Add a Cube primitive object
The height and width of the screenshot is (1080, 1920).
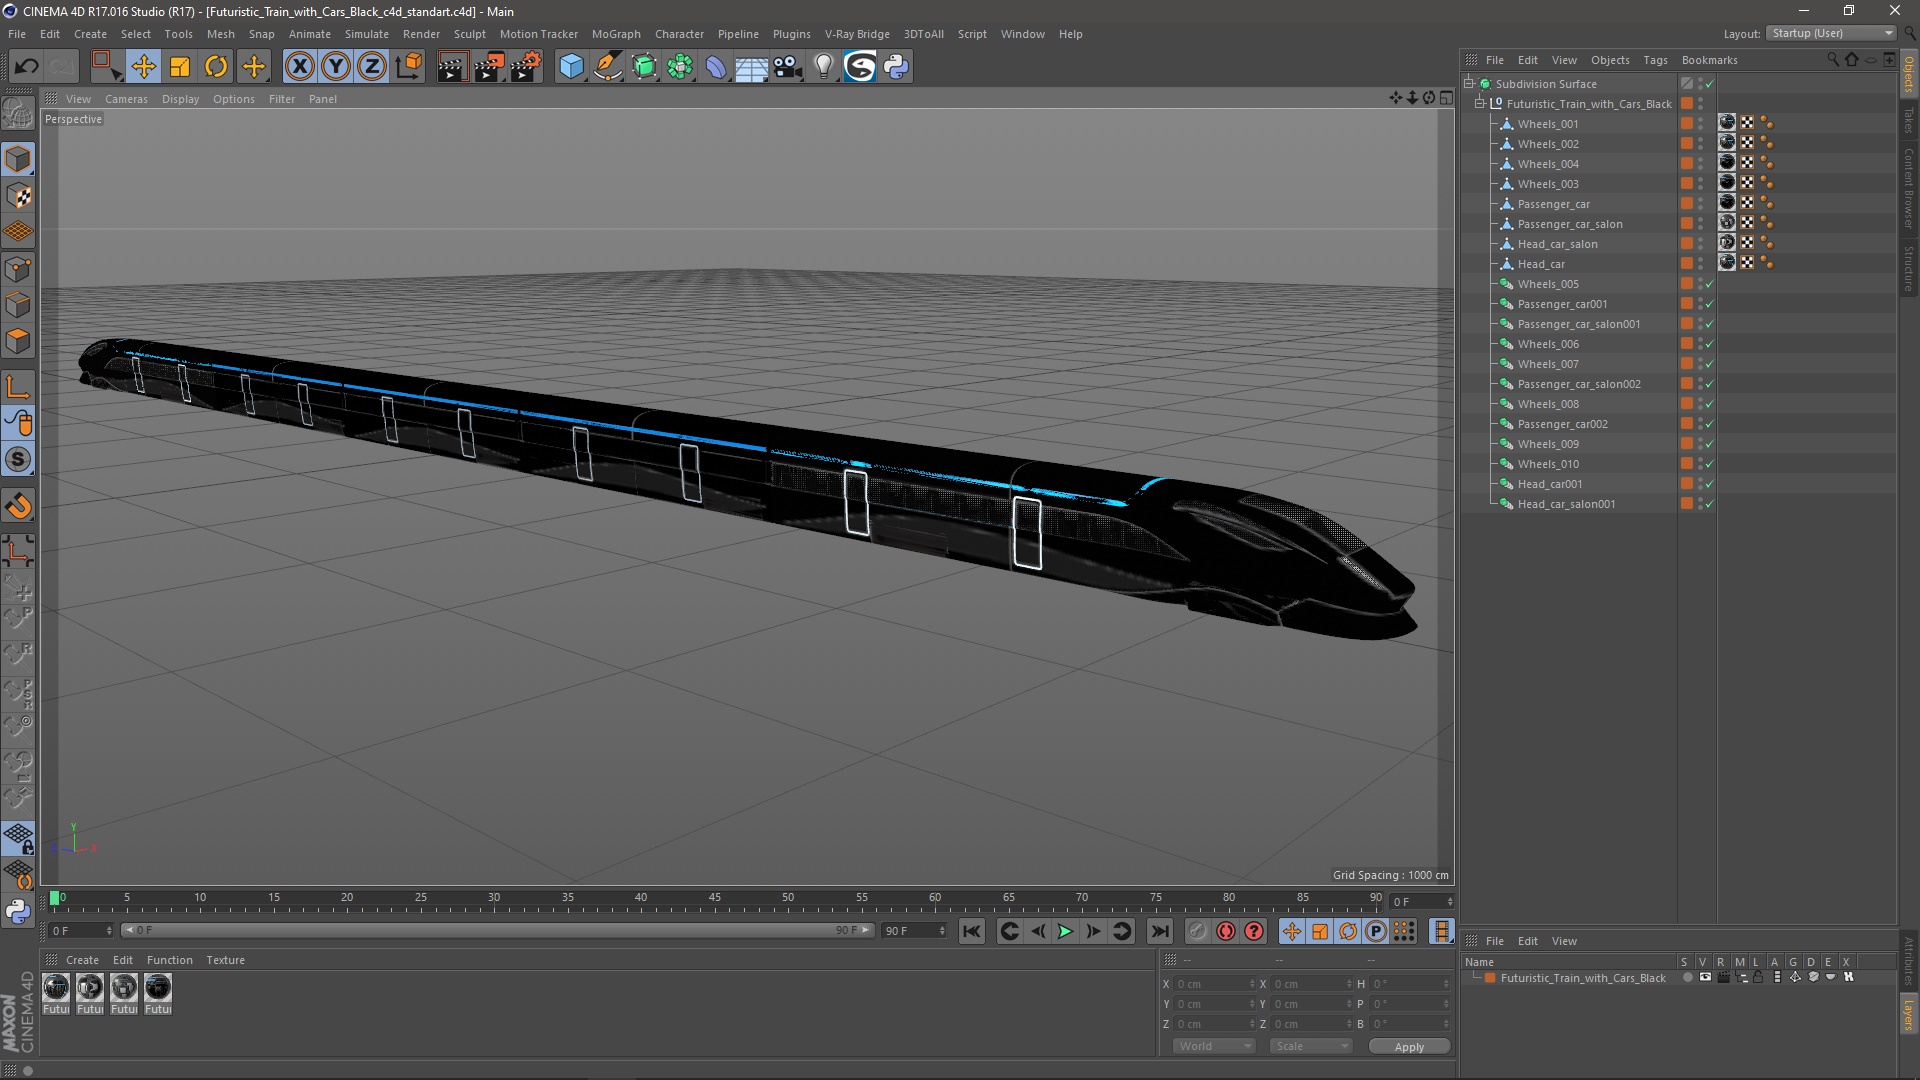point(571,66)
